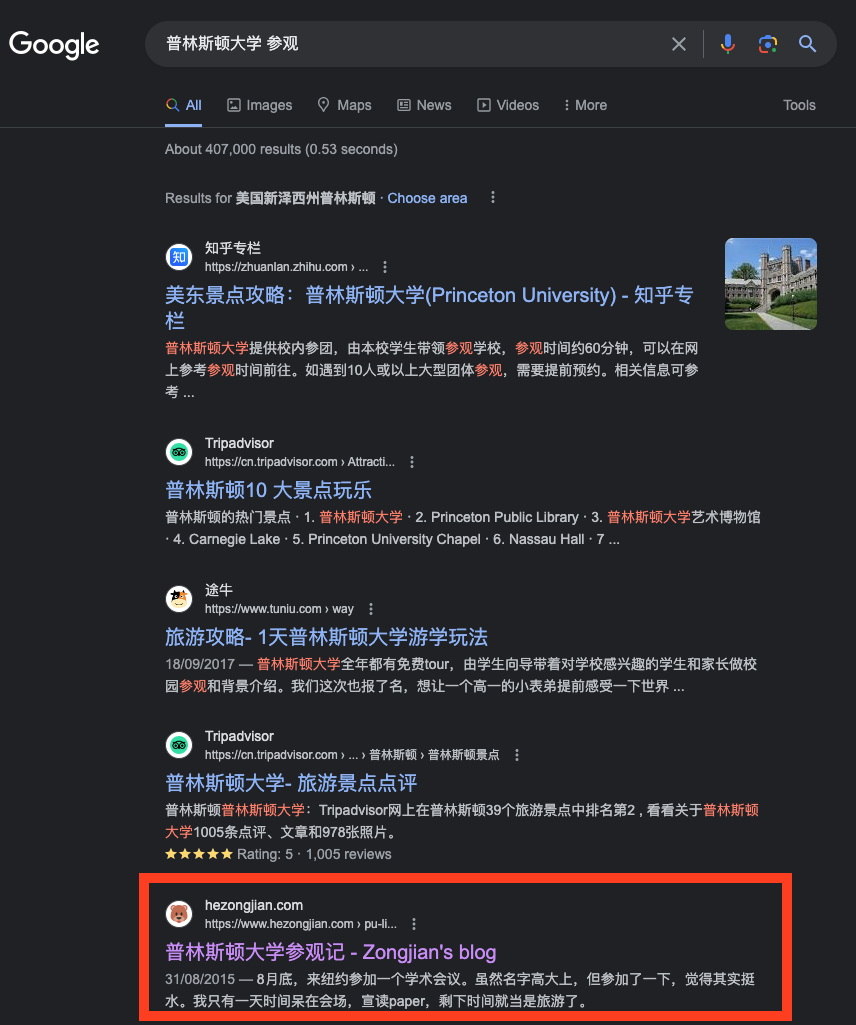Click the five-star rating under the Tripadvisor result
856x1025 pixels.
click(x=199, y=854)
